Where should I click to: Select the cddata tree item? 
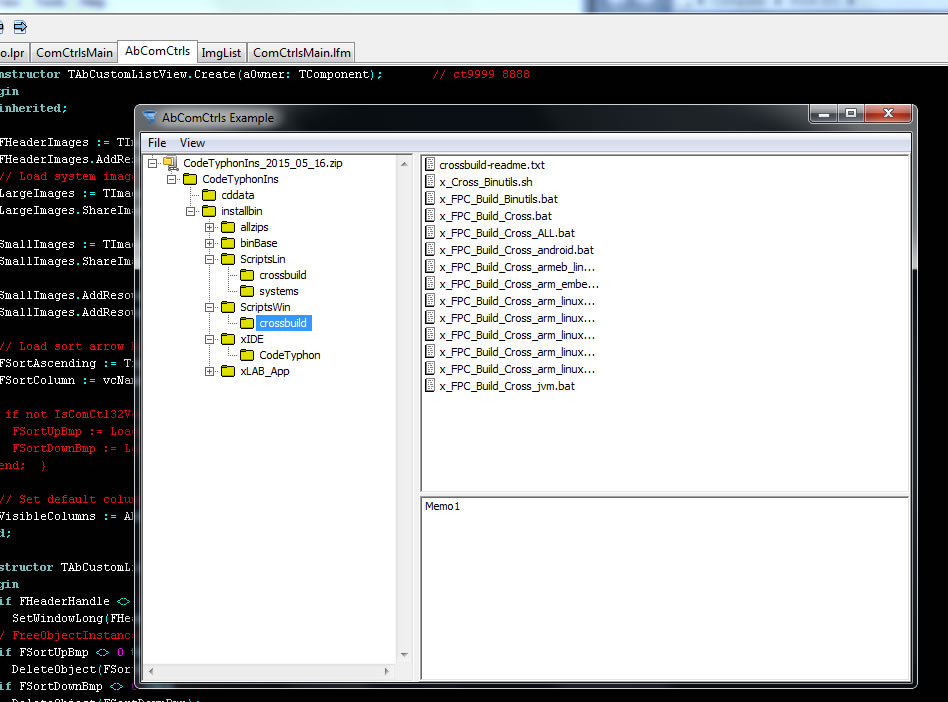pos(238,195)
